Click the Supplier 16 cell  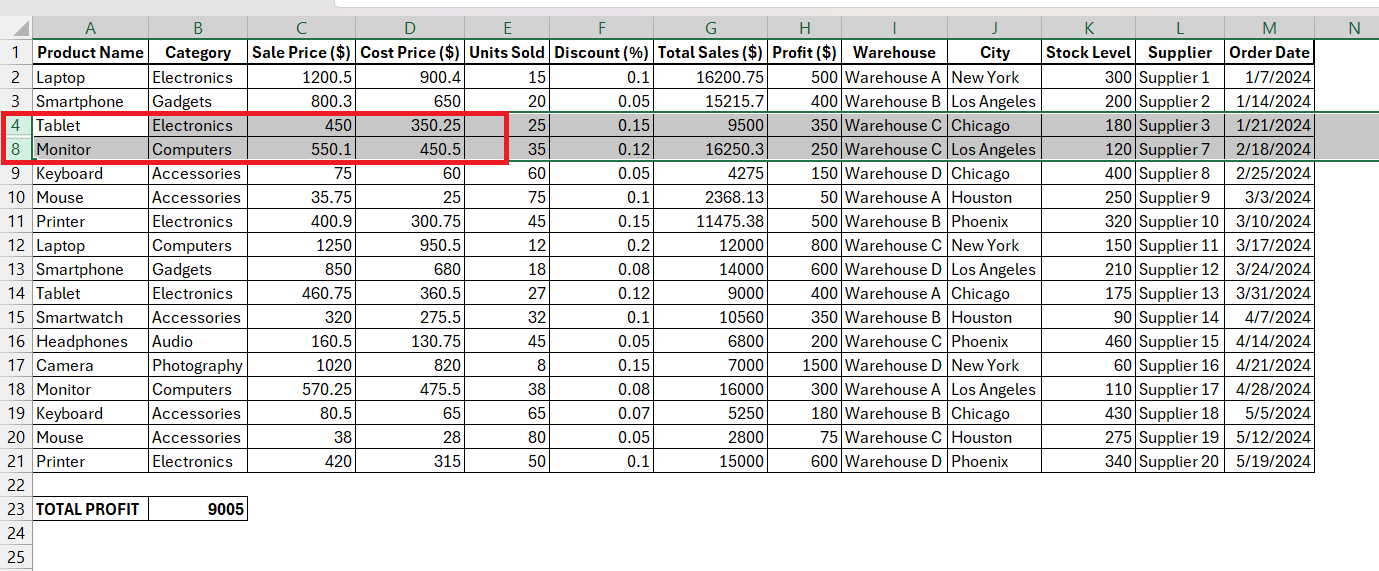click(1180, 365)
